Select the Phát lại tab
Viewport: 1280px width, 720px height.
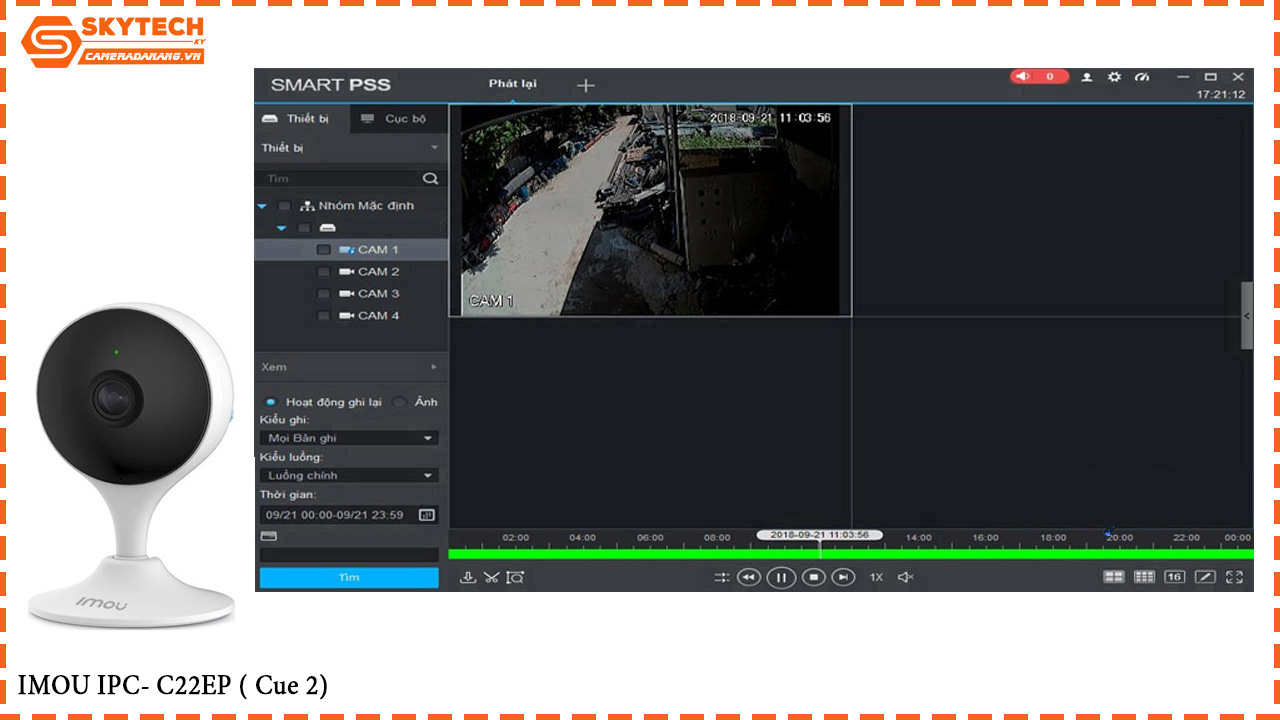pos(511,85)
